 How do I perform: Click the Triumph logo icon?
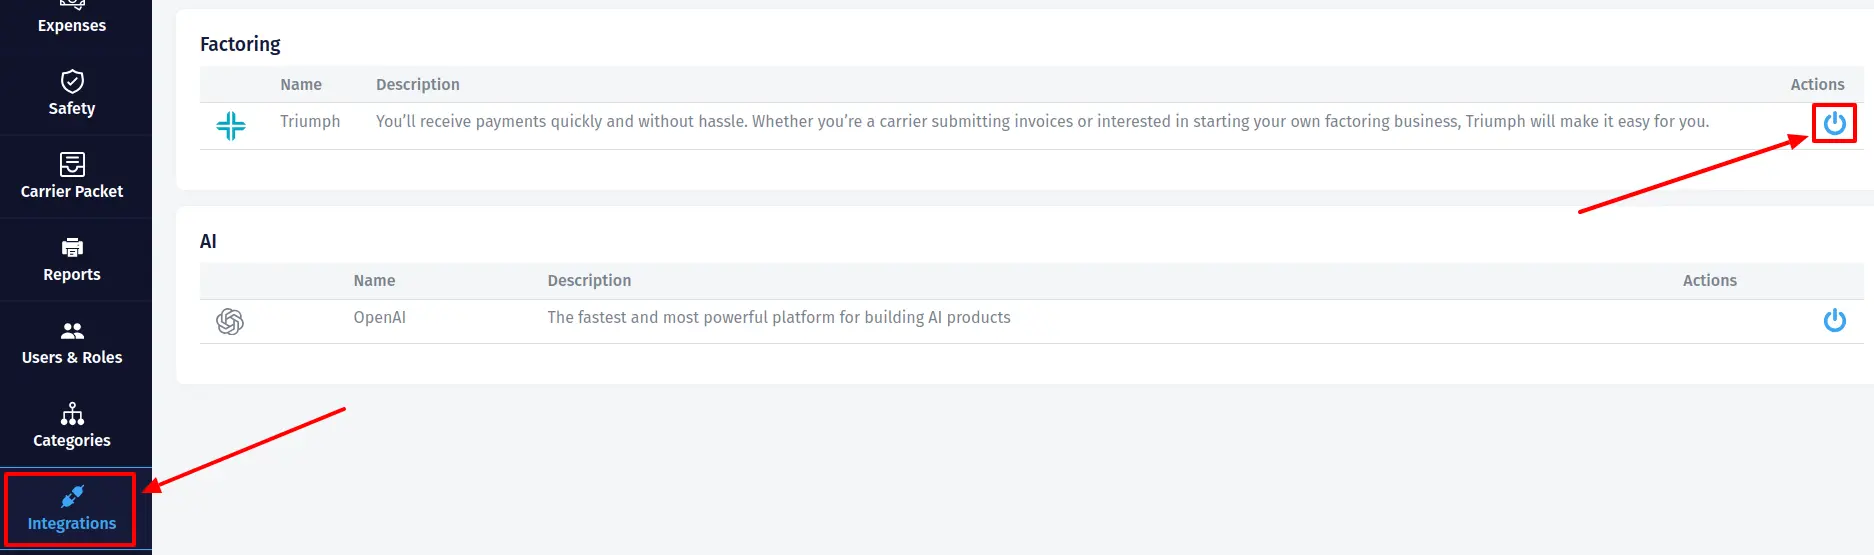click(x=231, y=126)
